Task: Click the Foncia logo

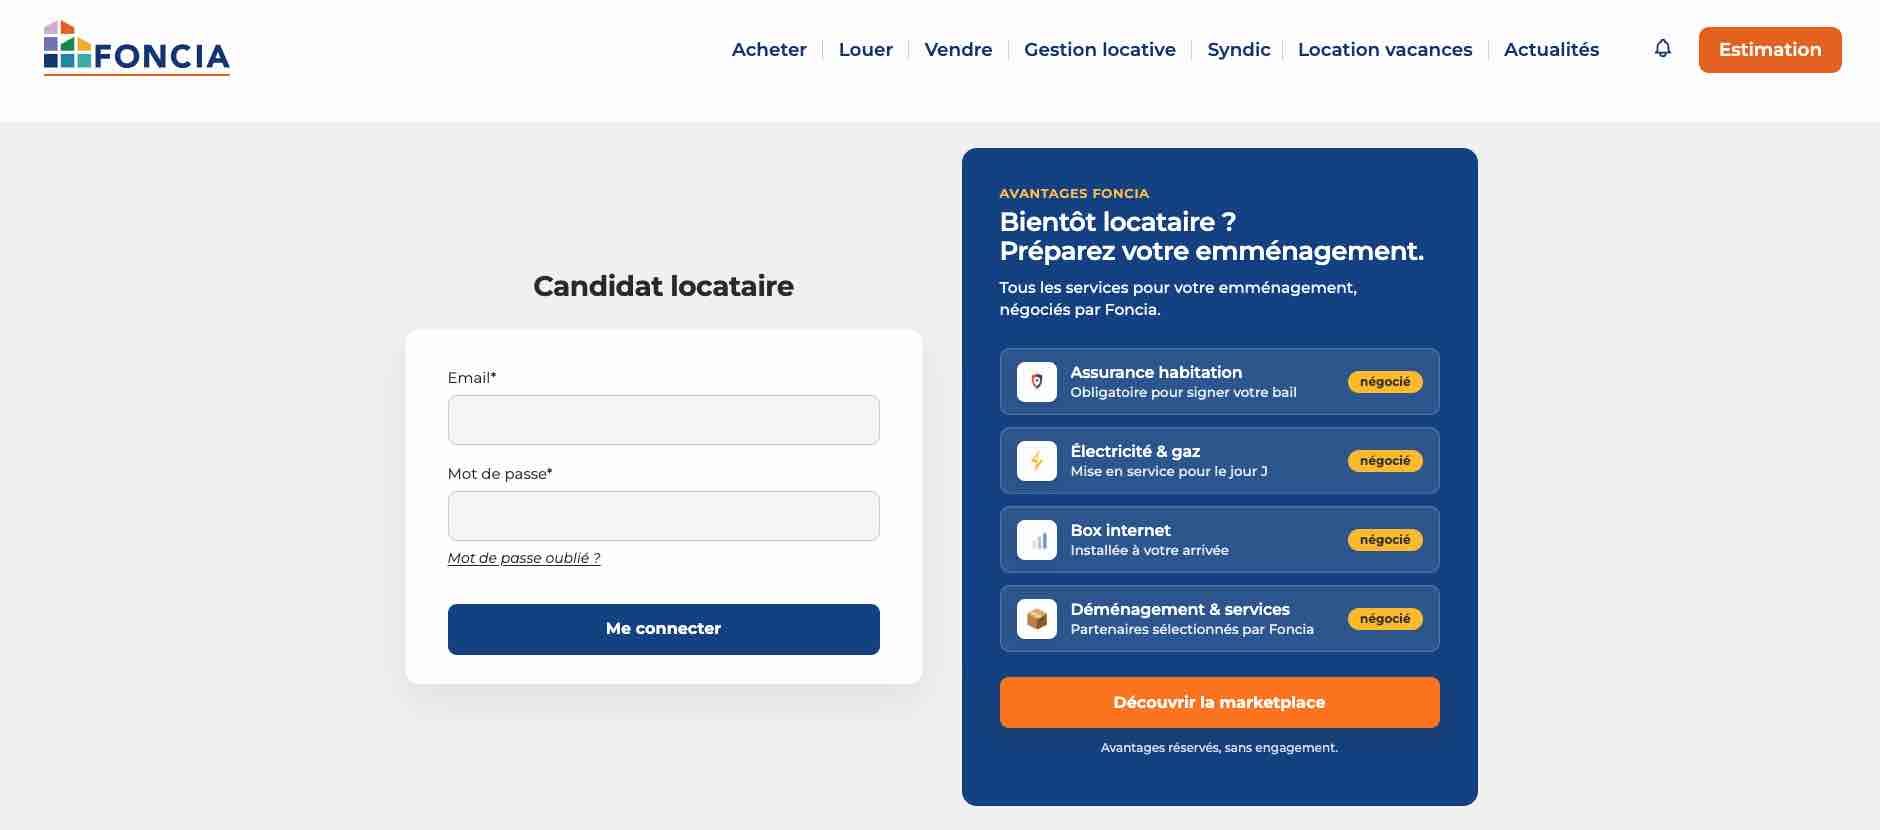Action: click(x=137, y=48)
